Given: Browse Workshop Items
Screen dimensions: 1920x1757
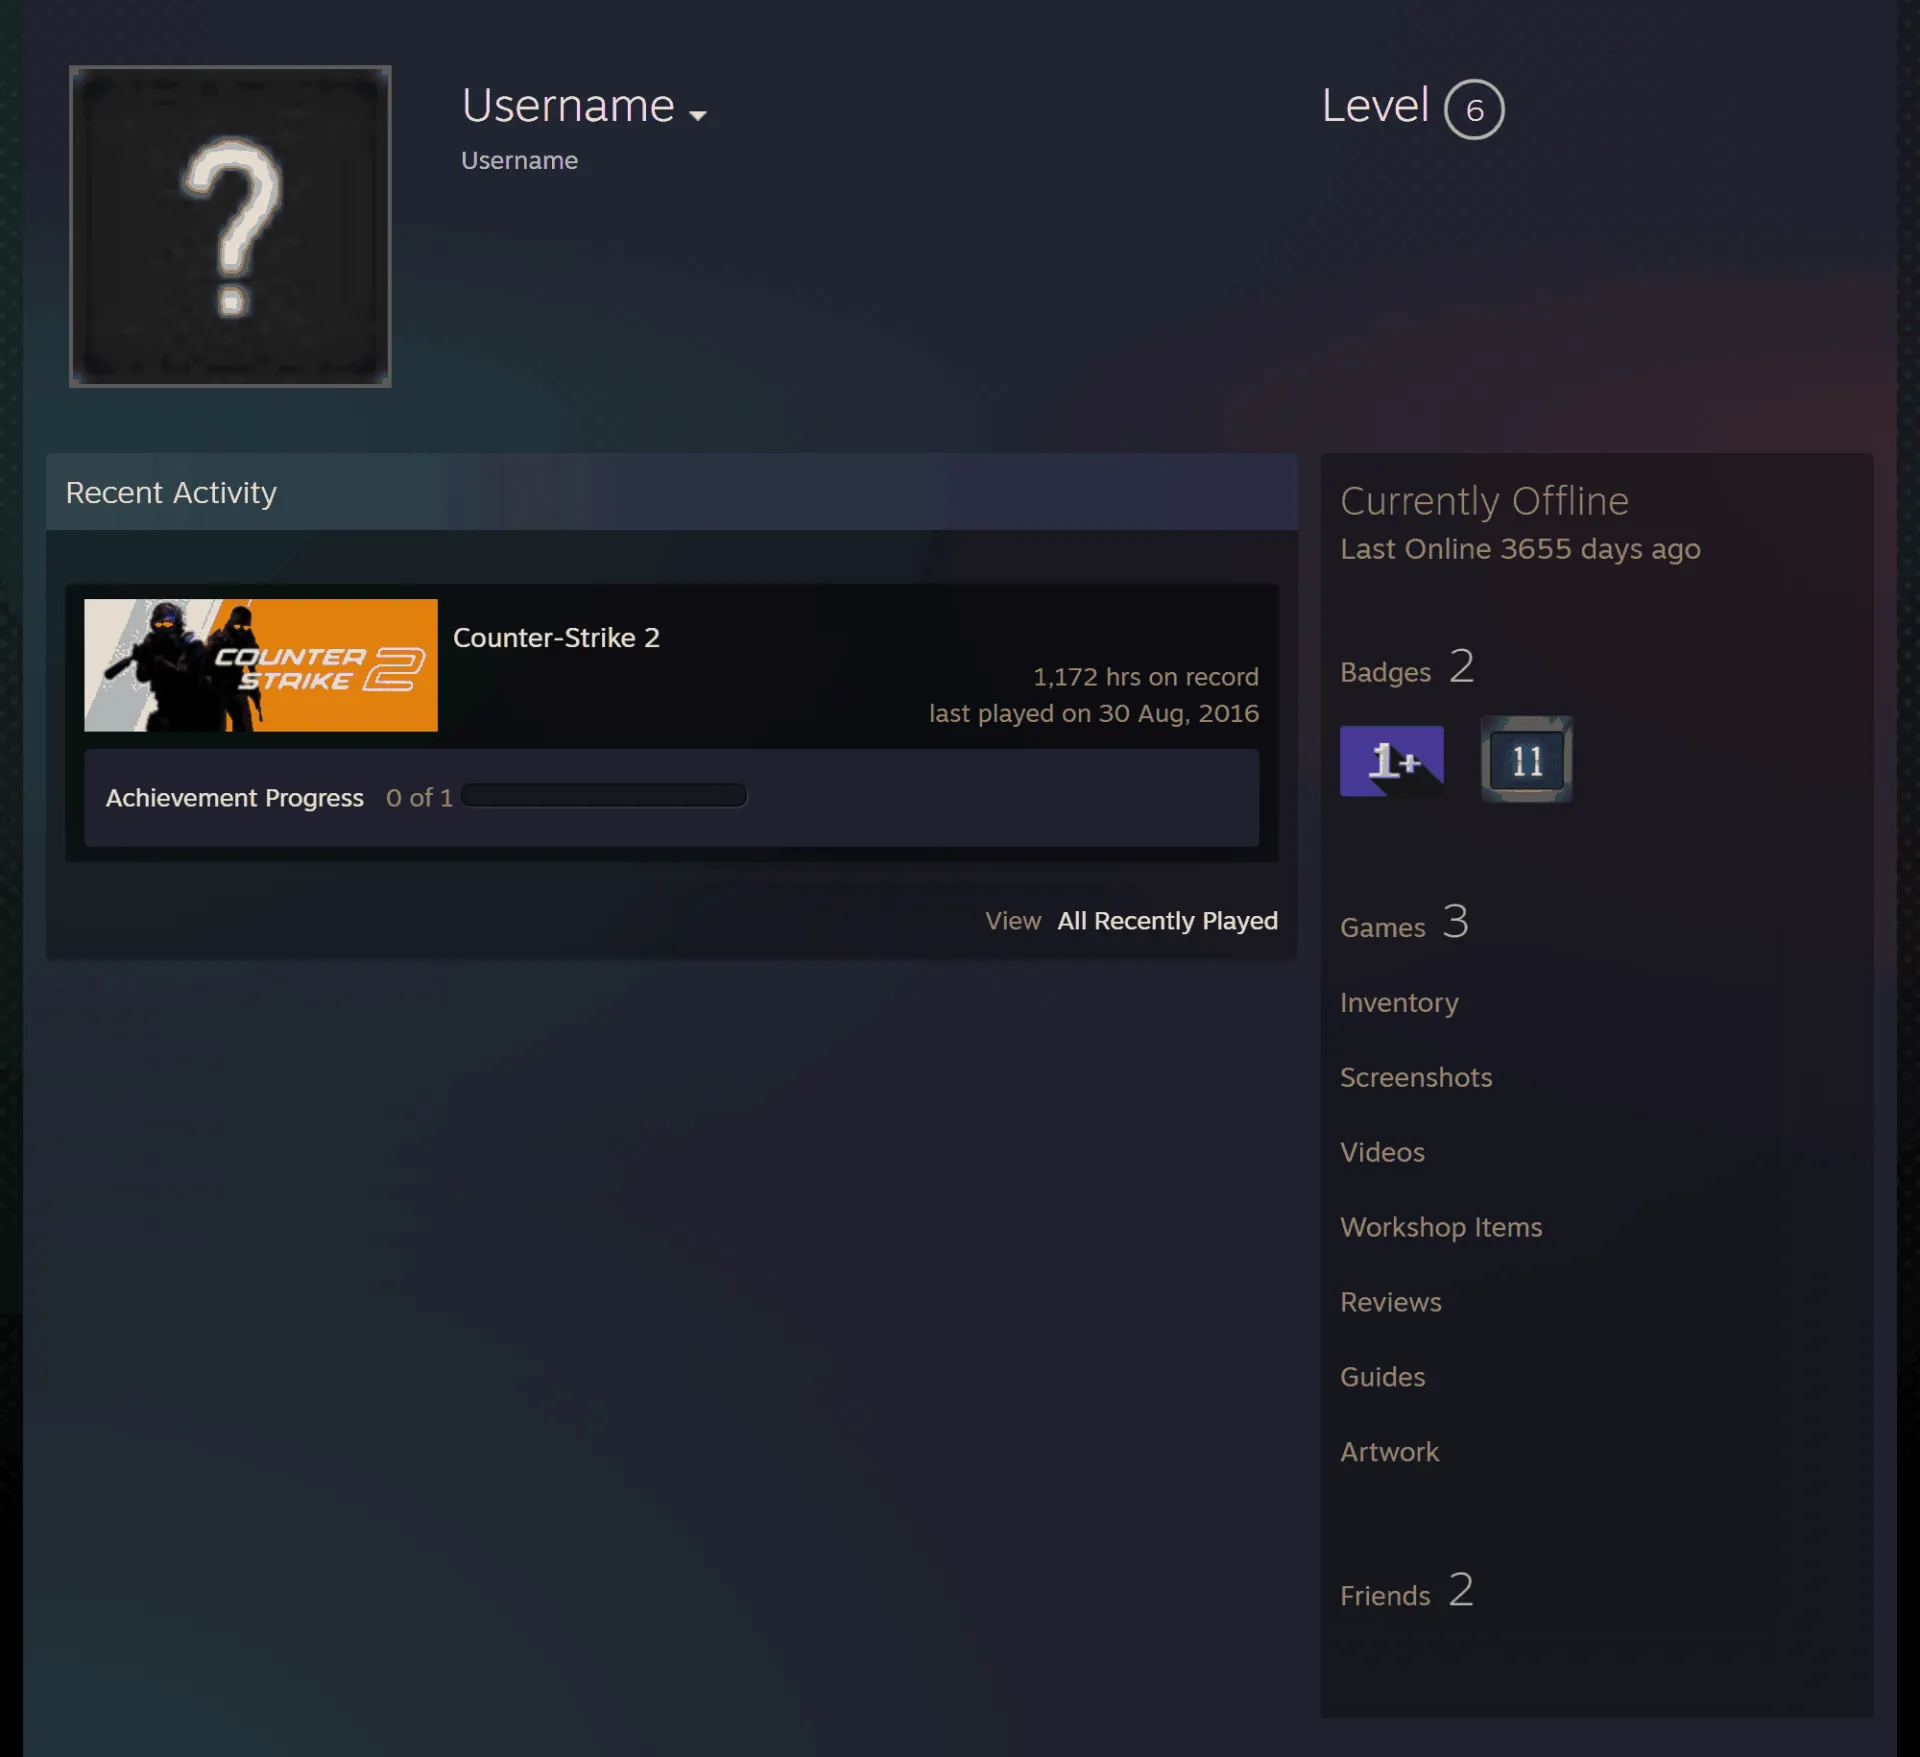Looking at the screenshot, I should 1441,1227.
